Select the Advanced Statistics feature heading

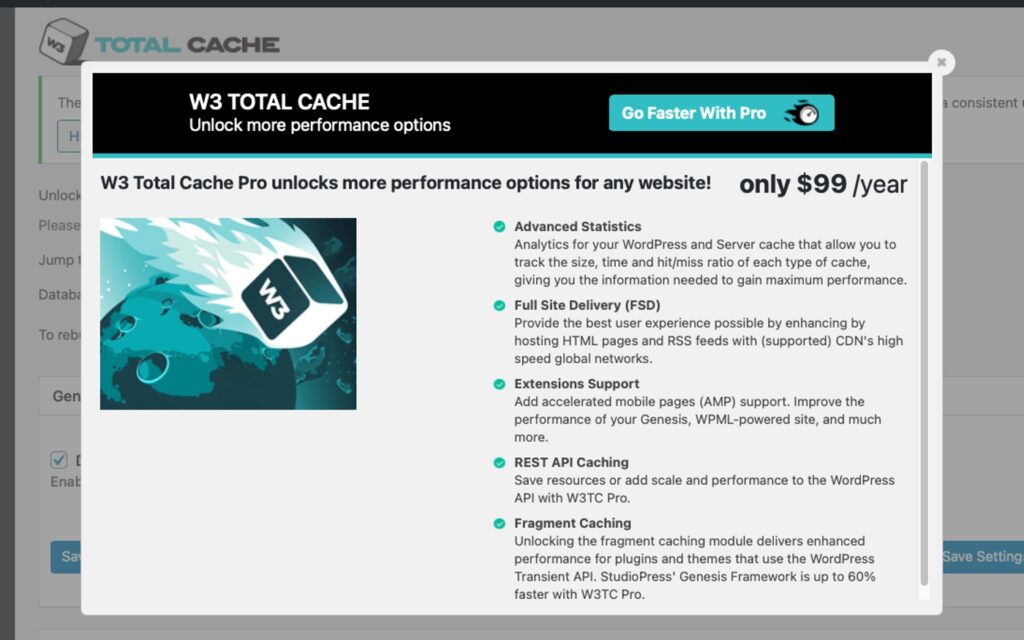(x=577, y=227)
